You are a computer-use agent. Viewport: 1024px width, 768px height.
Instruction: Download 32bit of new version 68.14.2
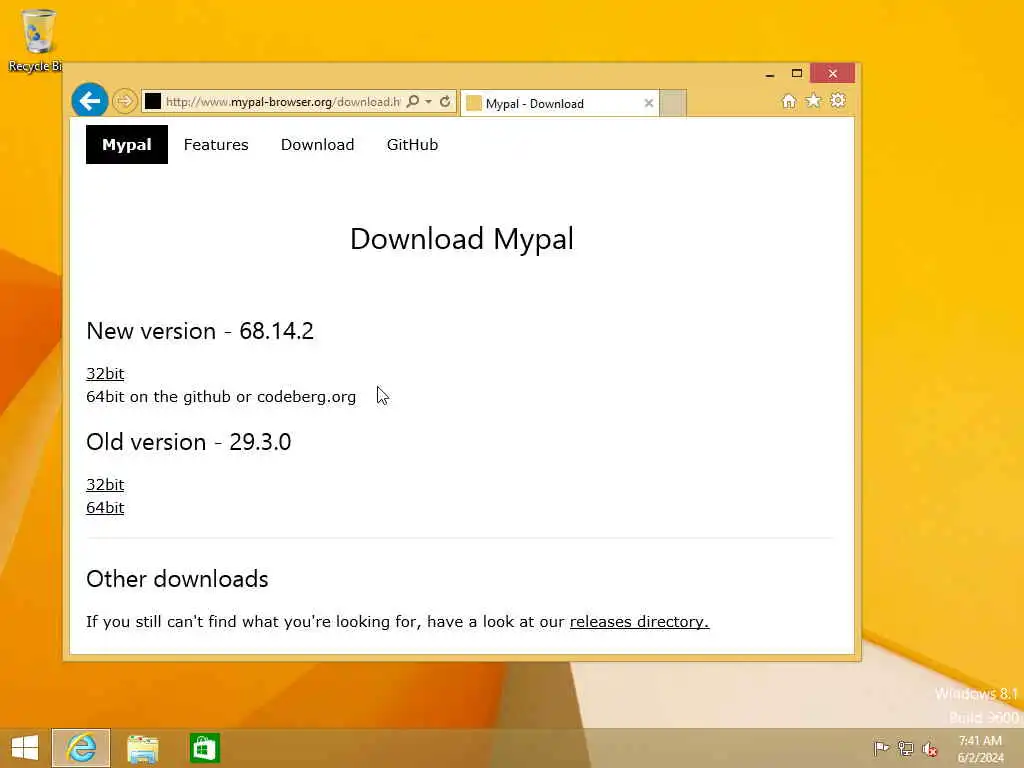coord(105,374)
